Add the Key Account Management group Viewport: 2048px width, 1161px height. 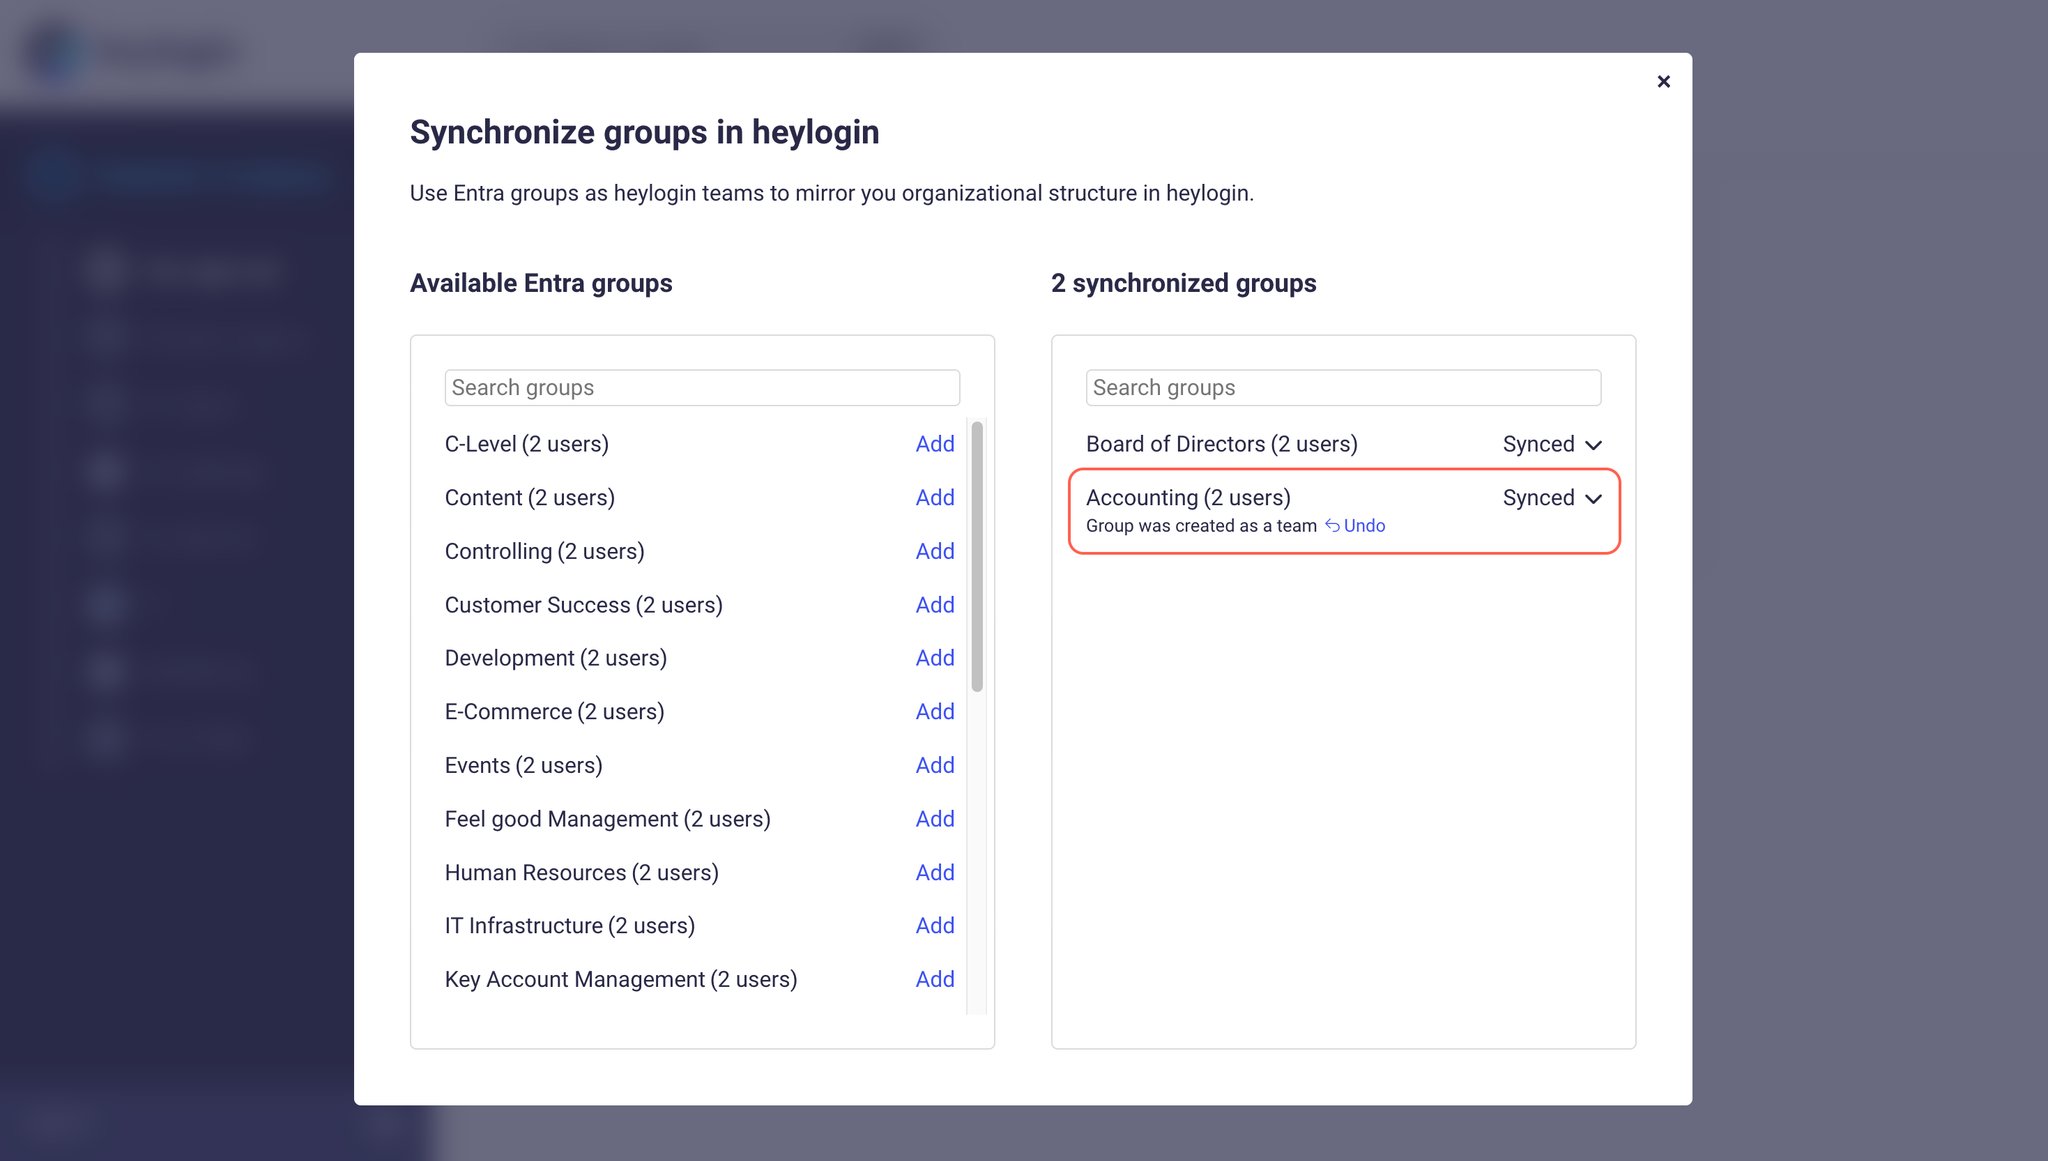click(935, 980)
